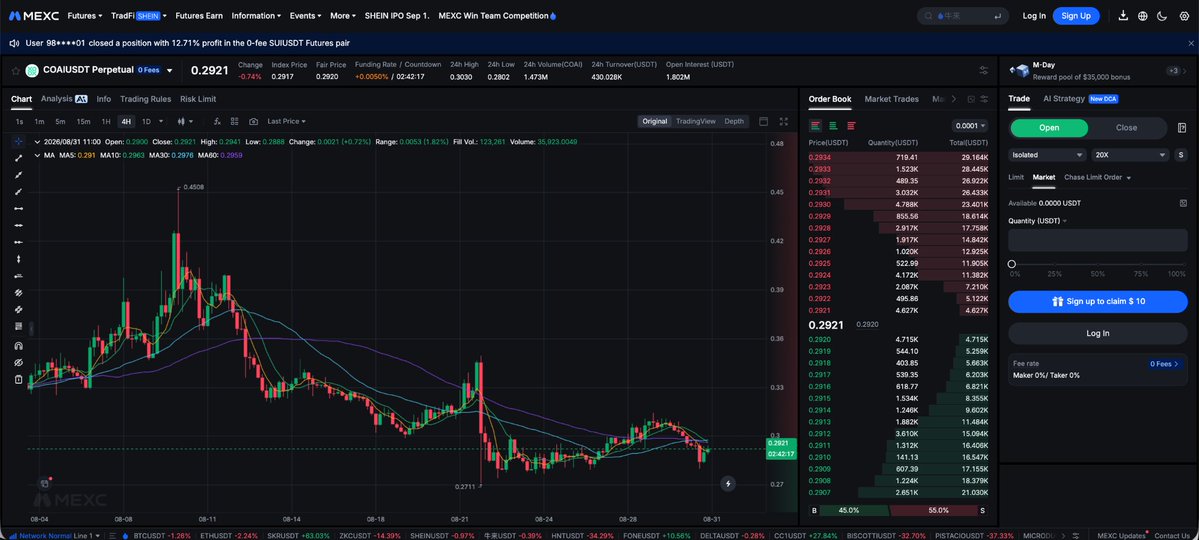Collapse the MA indicator legend chevron
The width and height of the screenshot is (1199, 540).
pyautogui.click(x=37, y=155)
